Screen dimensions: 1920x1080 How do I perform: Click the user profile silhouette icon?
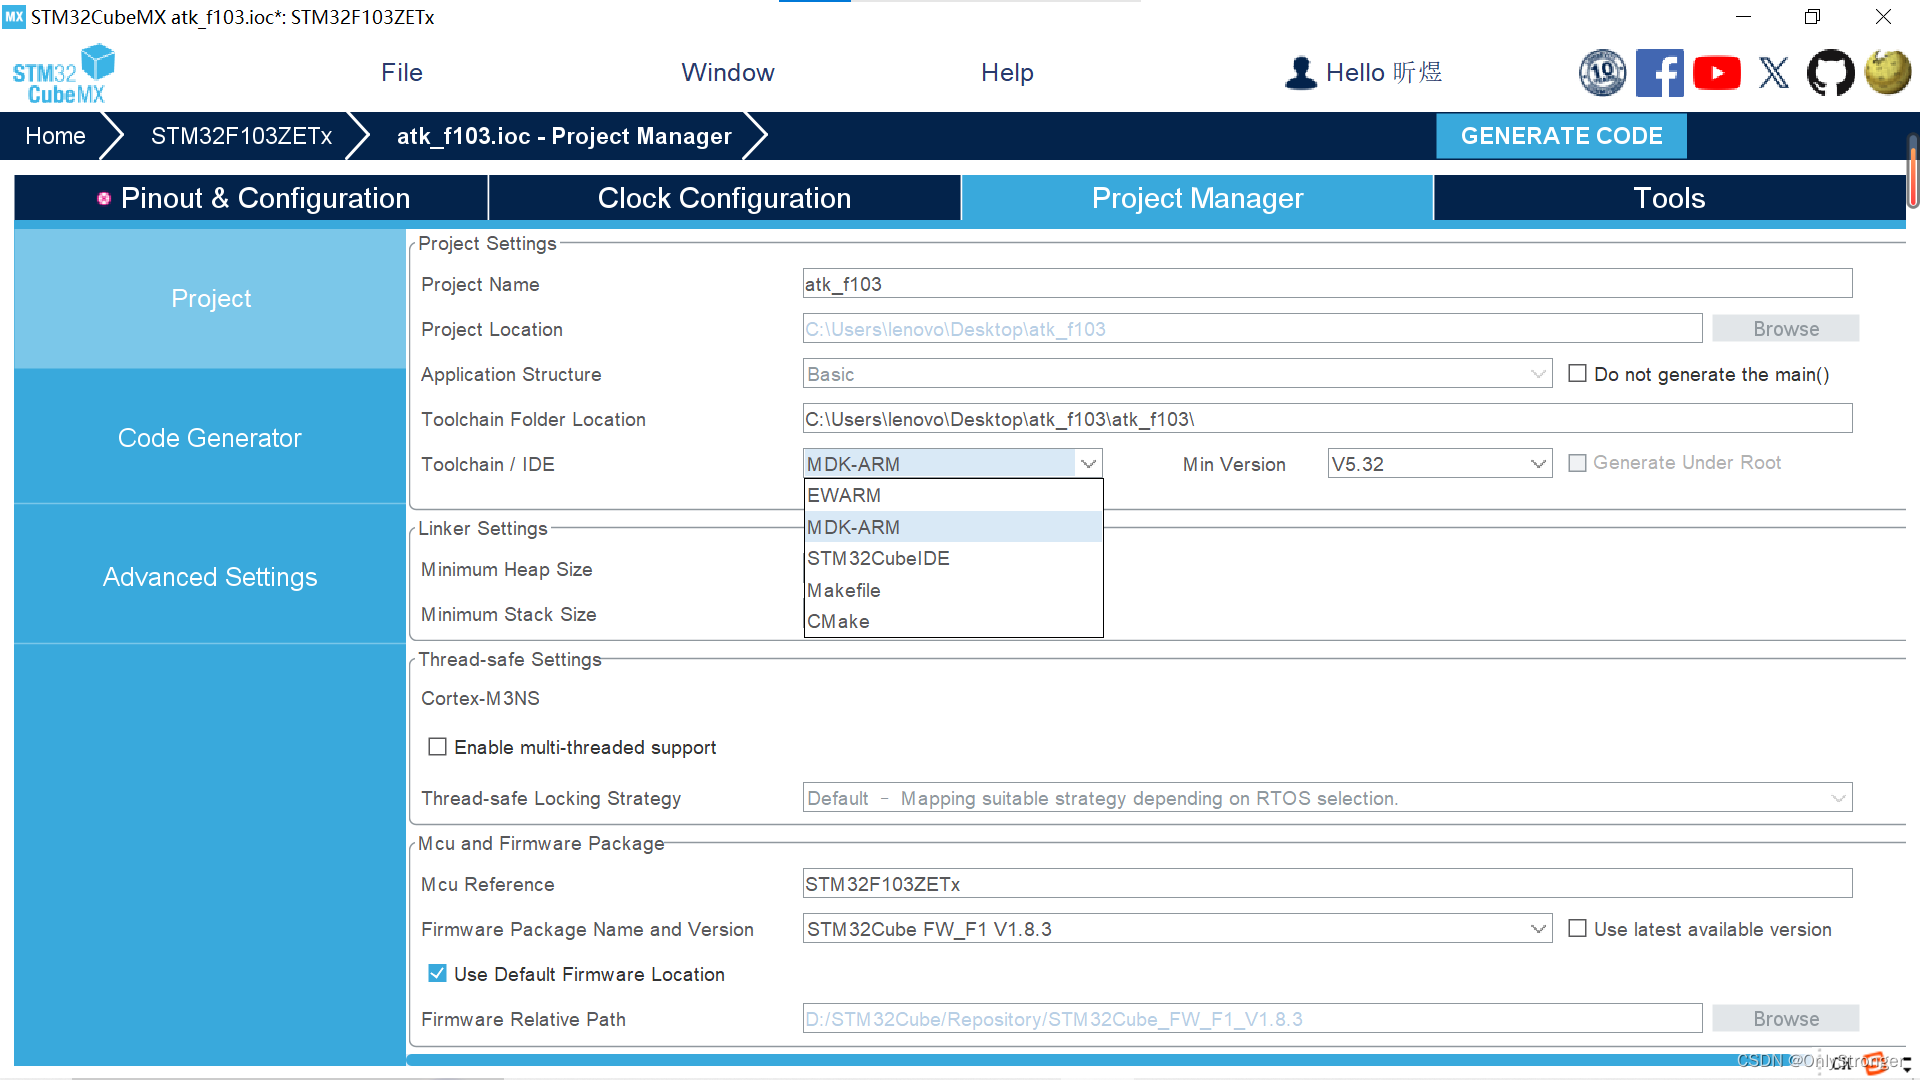[x=1300, y=73]
